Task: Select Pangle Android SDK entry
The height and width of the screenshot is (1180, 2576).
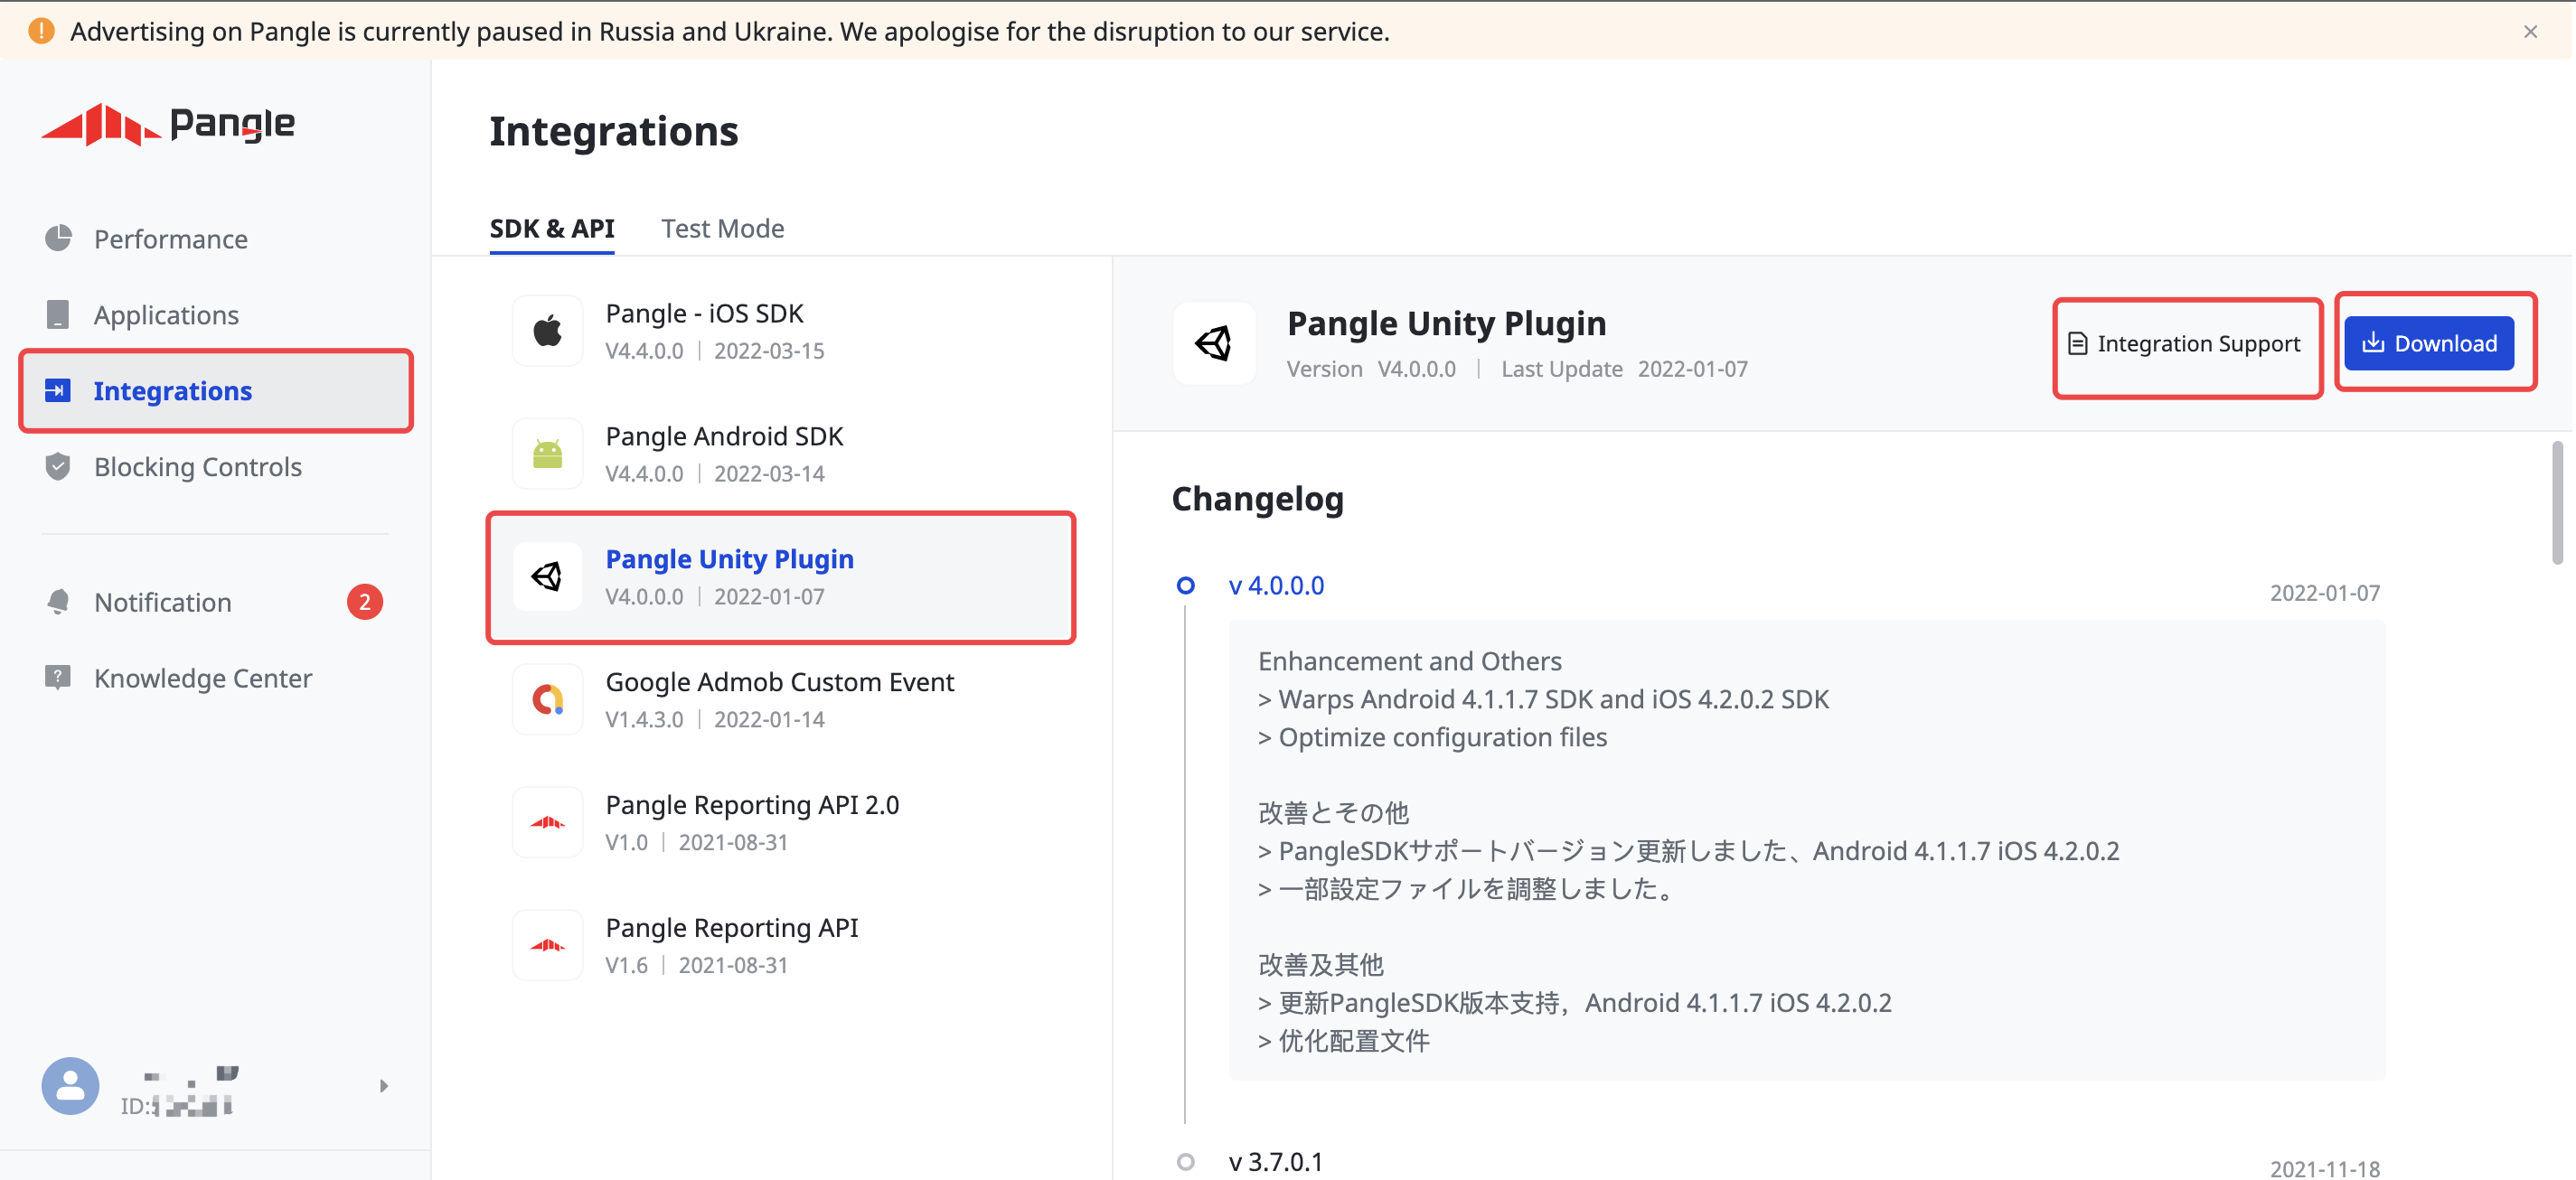Action: click(x=780, y=454)
